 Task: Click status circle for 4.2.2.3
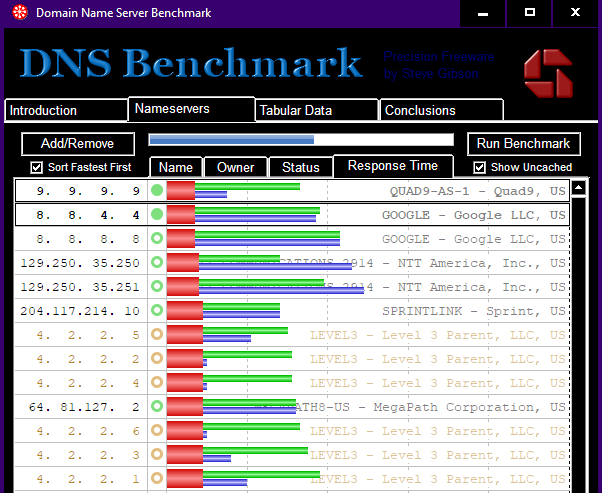tap(157, 454)
